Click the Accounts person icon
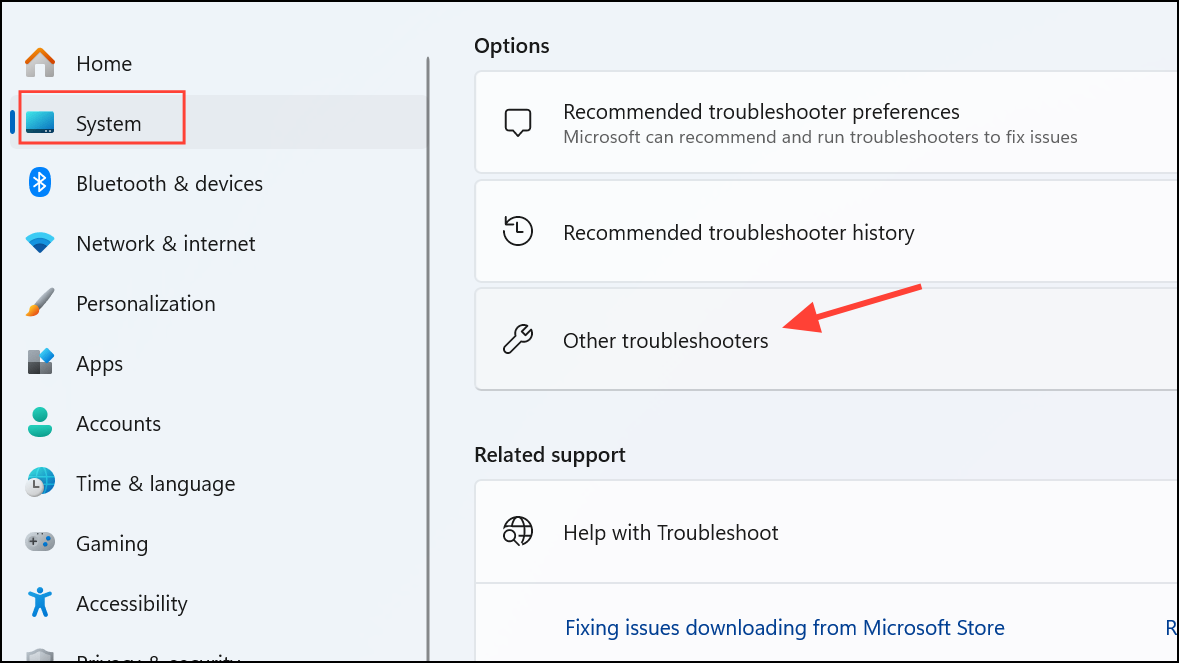Screen dimensions: 1179x663 40,422
